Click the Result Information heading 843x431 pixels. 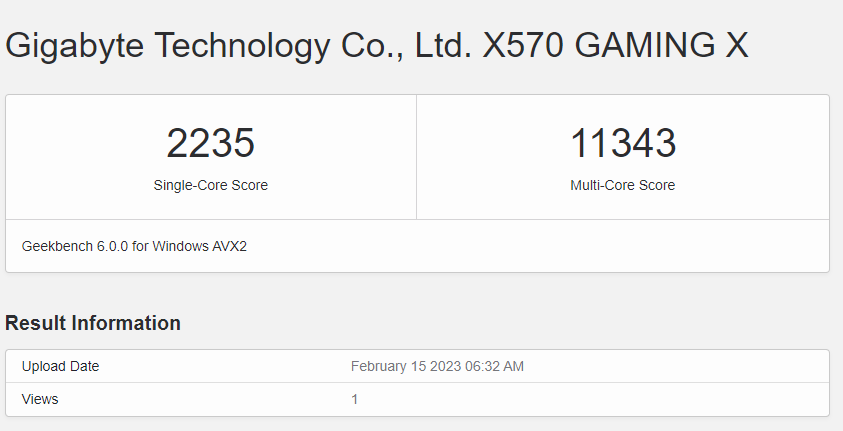(x=93, y=323)
